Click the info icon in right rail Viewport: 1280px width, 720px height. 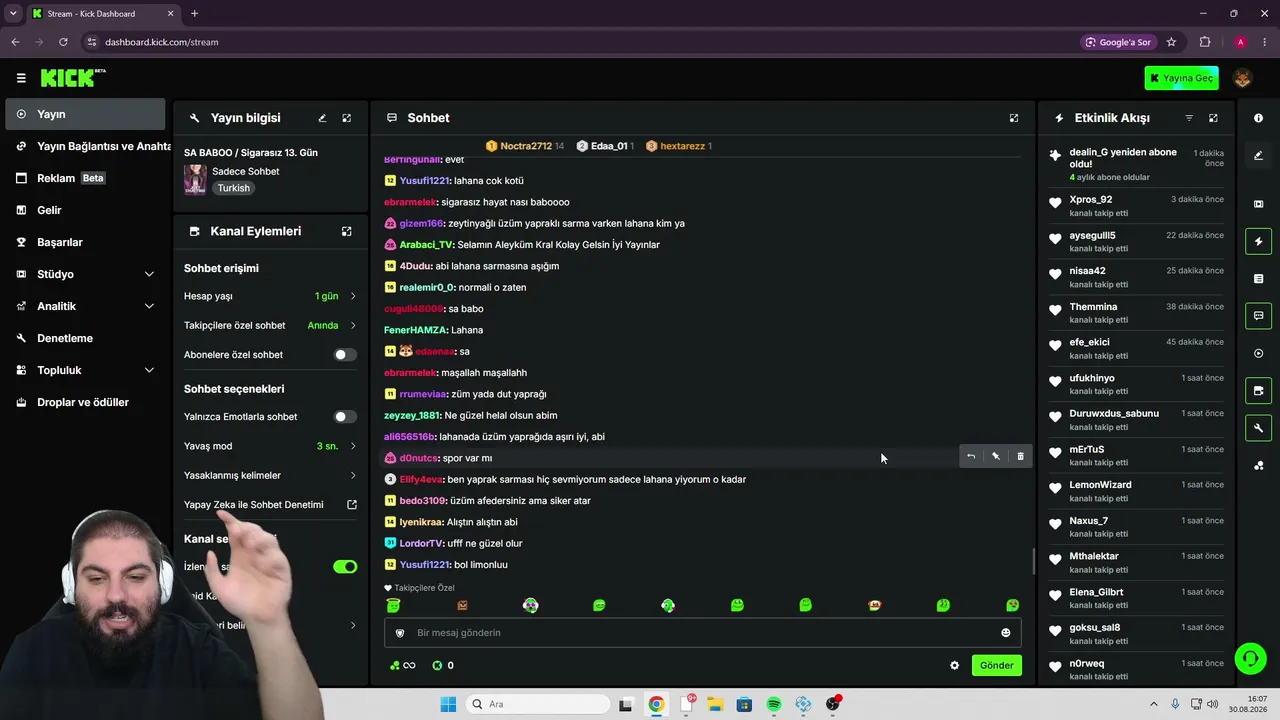[x=1258, y=118]
